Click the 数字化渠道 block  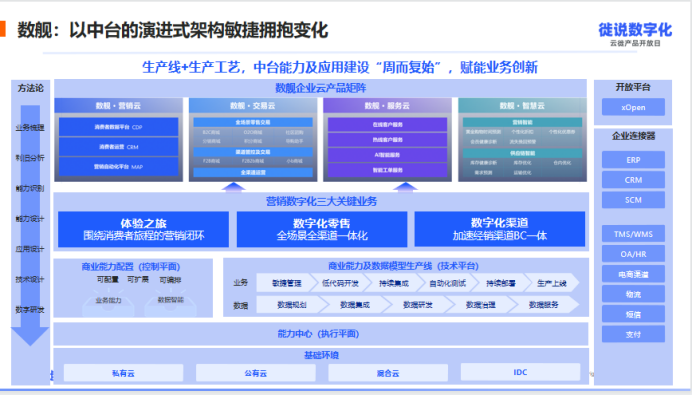click(x=500, y=229)
